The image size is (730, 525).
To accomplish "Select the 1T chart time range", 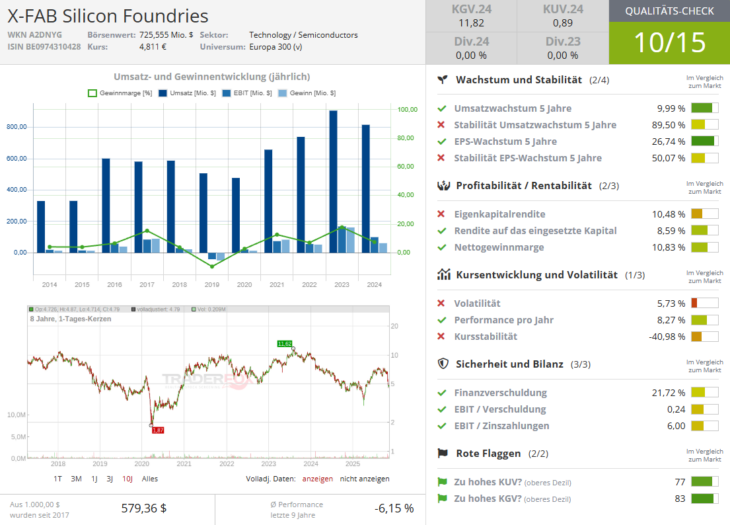I will click(x=58, y=479).
